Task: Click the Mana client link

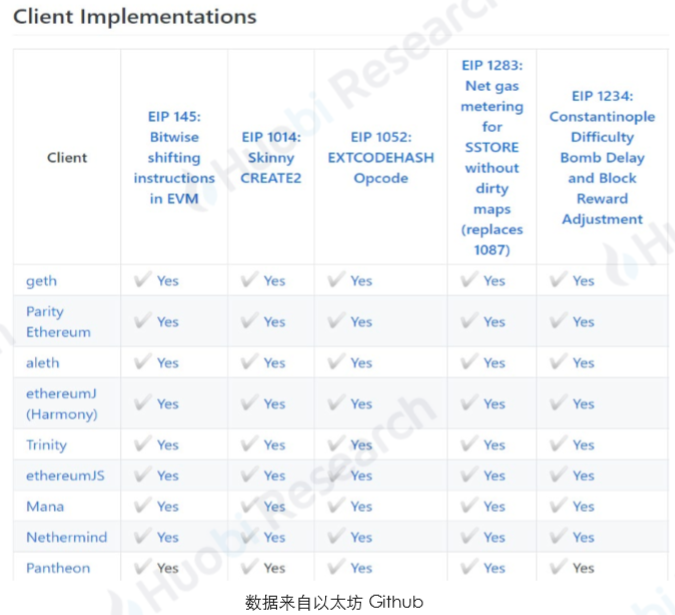Action: [45, 507]
